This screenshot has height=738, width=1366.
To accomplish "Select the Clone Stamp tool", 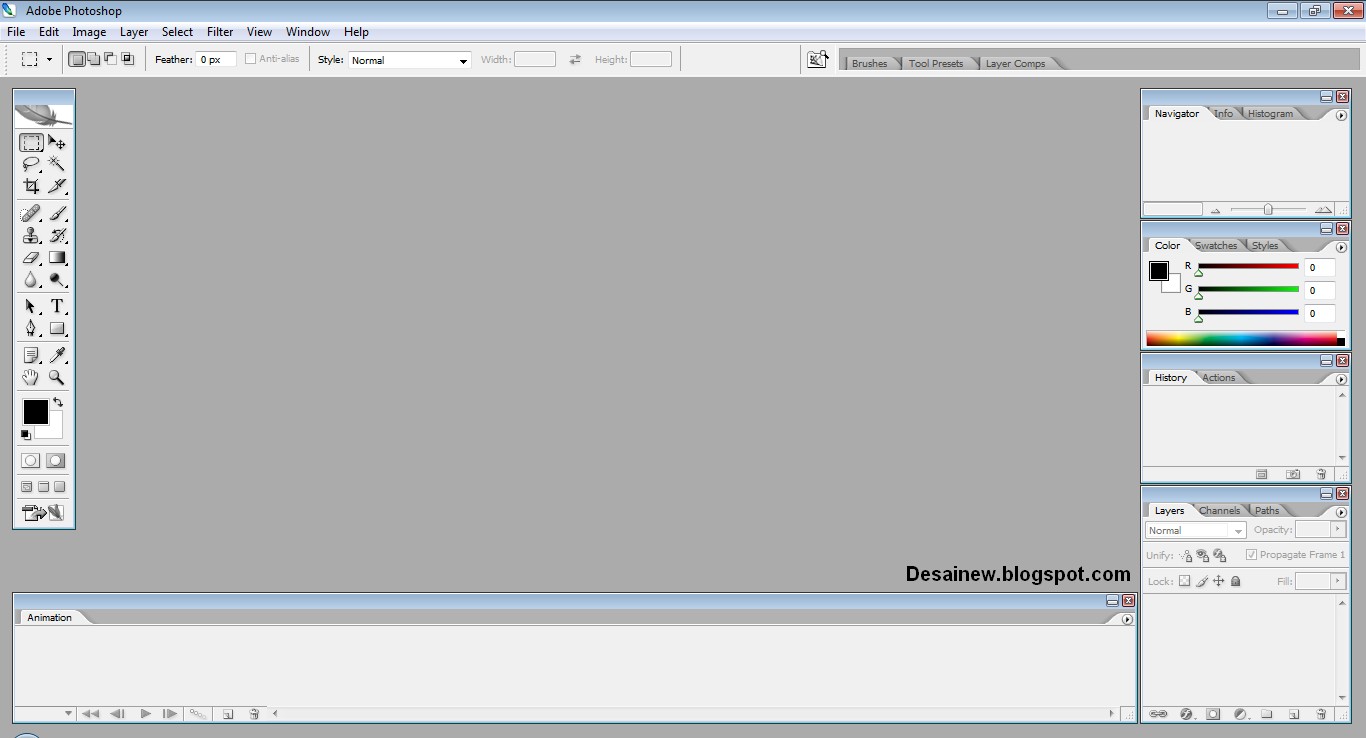I will (x=32, y=235).
